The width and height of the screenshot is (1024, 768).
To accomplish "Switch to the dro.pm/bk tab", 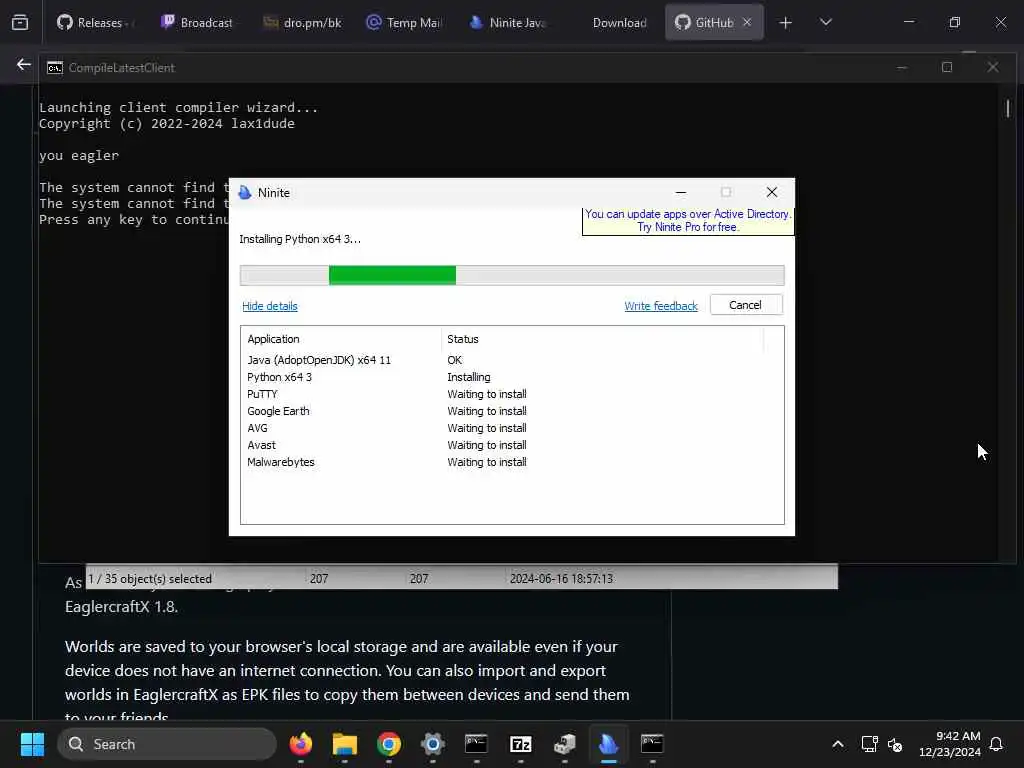I will 302,22.
